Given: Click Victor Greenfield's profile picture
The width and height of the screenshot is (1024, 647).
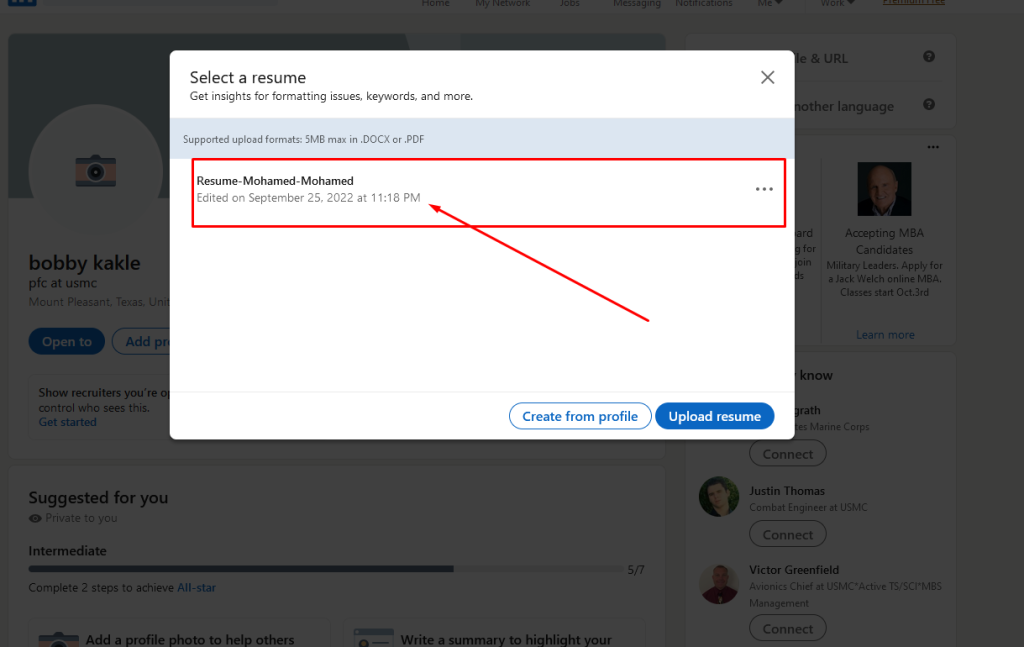Looking at the screenshot, I should pyautogui.click(x=719, y=584).
